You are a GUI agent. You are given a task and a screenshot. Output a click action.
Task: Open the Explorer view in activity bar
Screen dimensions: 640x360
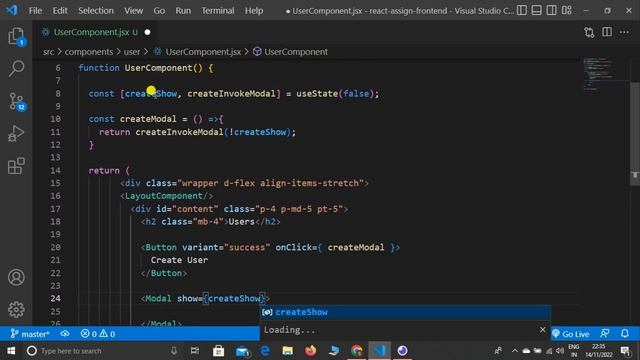point(16,36)
